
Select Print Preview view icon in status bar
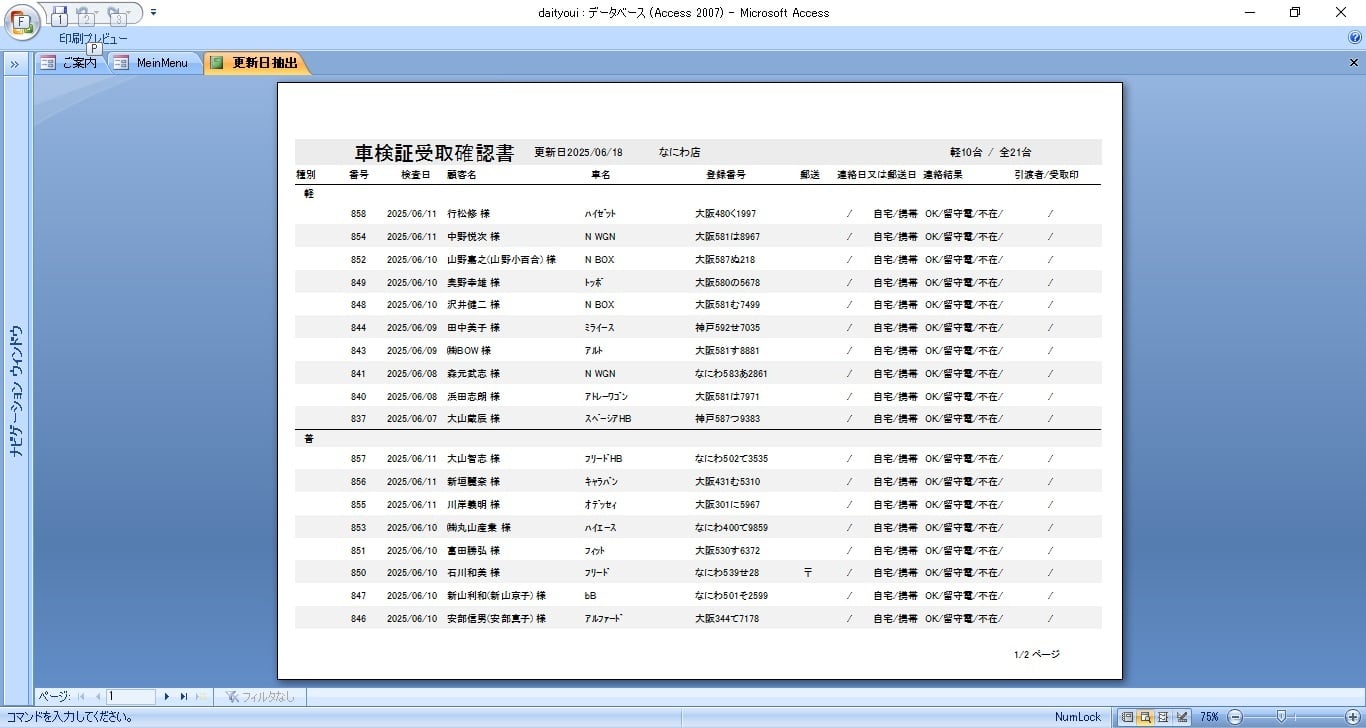click(1145, 717)
